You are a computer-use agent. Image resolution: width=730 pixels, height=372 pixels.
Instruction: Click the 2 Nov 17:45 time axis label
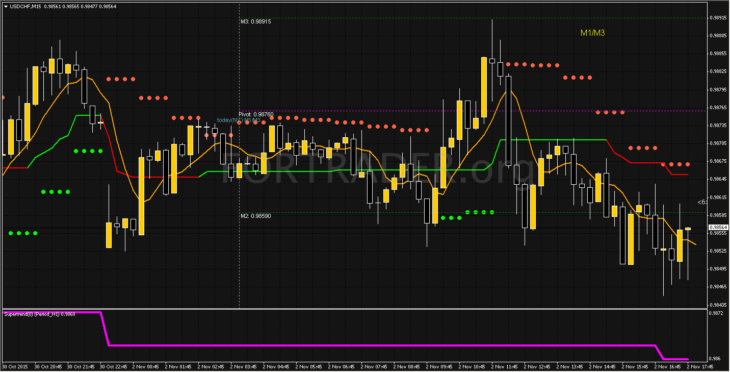(x=700, y=367)
